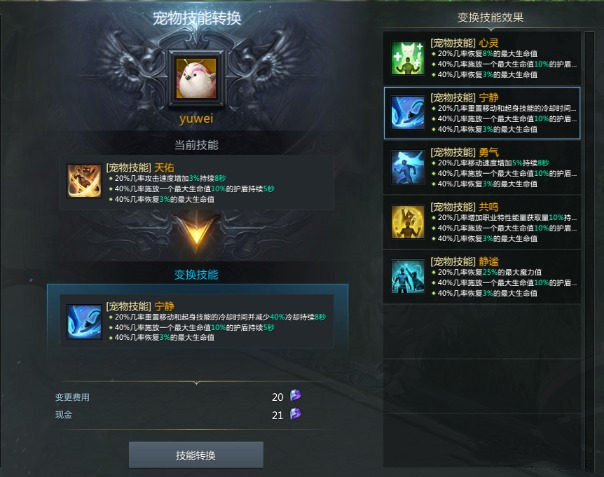Click the 宁静 icon under 变换技能
Viewport: 604px width, 477px height.
pos(84,321)
